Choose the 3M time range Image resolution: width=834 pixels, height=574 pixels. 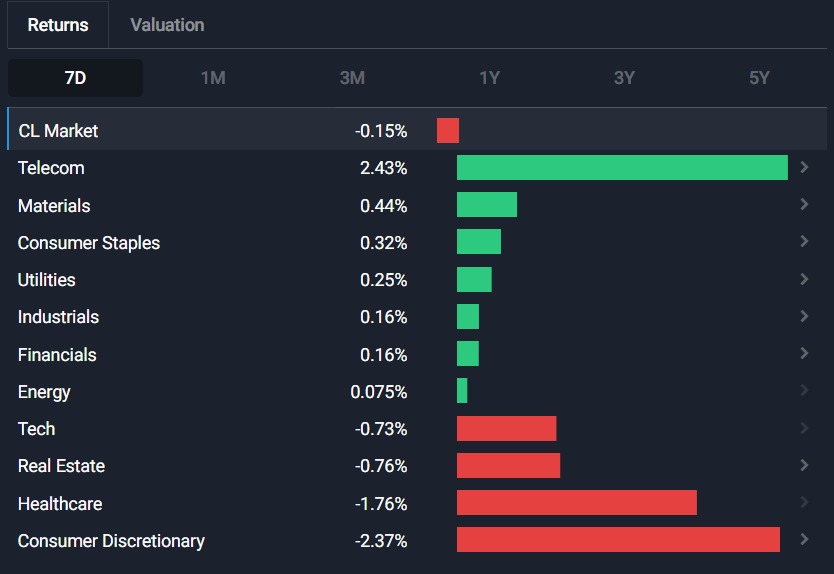click(352, 78)
